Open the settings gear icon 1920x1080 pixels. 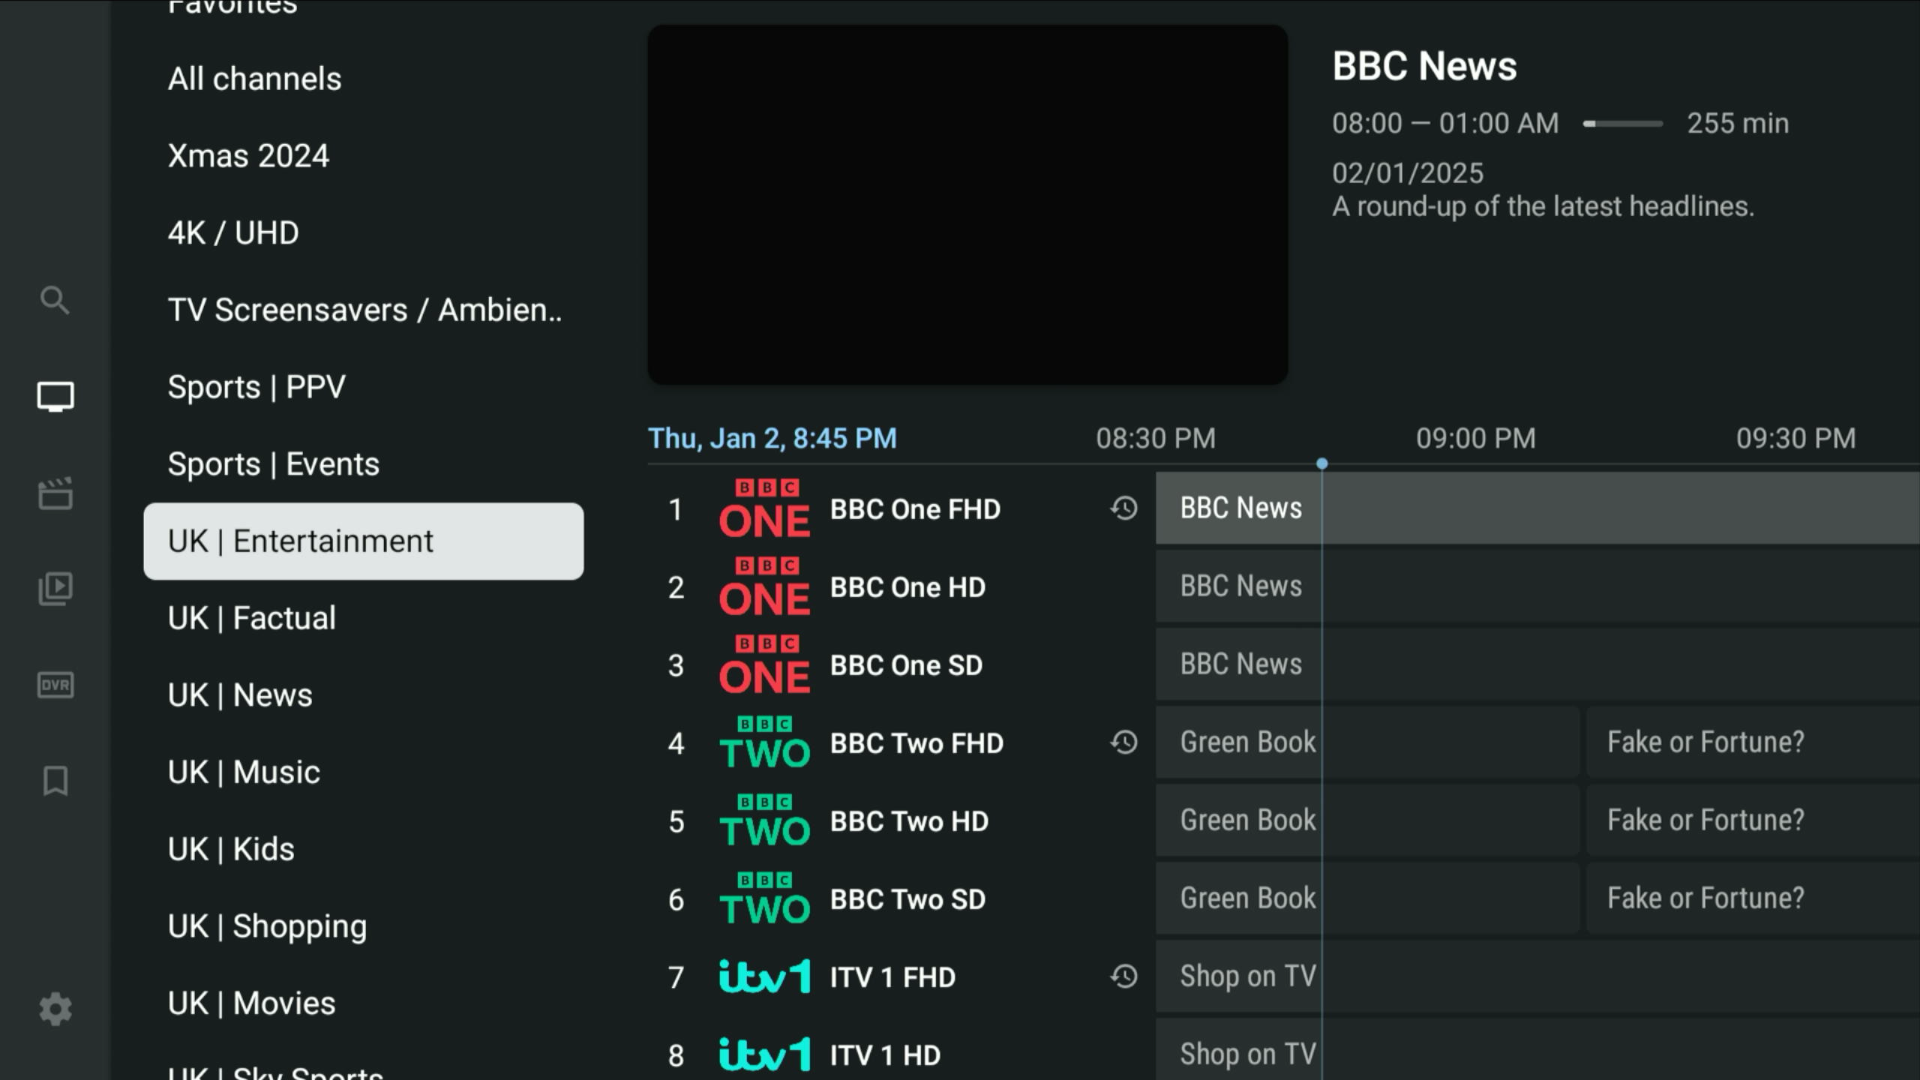tap(55, 1009)
